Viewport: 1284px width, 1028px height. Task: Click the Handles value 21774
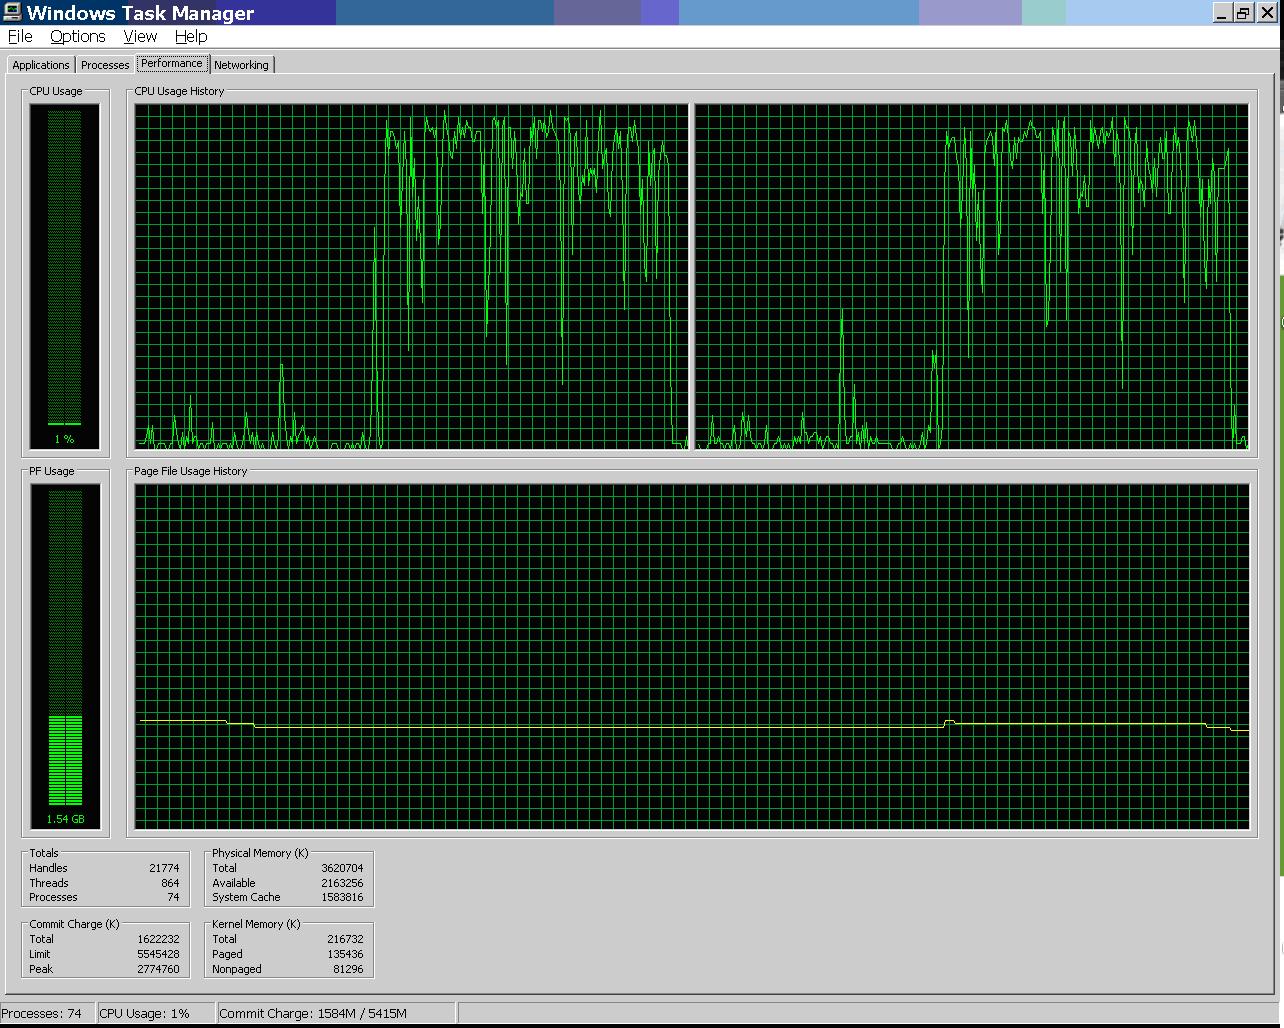click(164, 868)
